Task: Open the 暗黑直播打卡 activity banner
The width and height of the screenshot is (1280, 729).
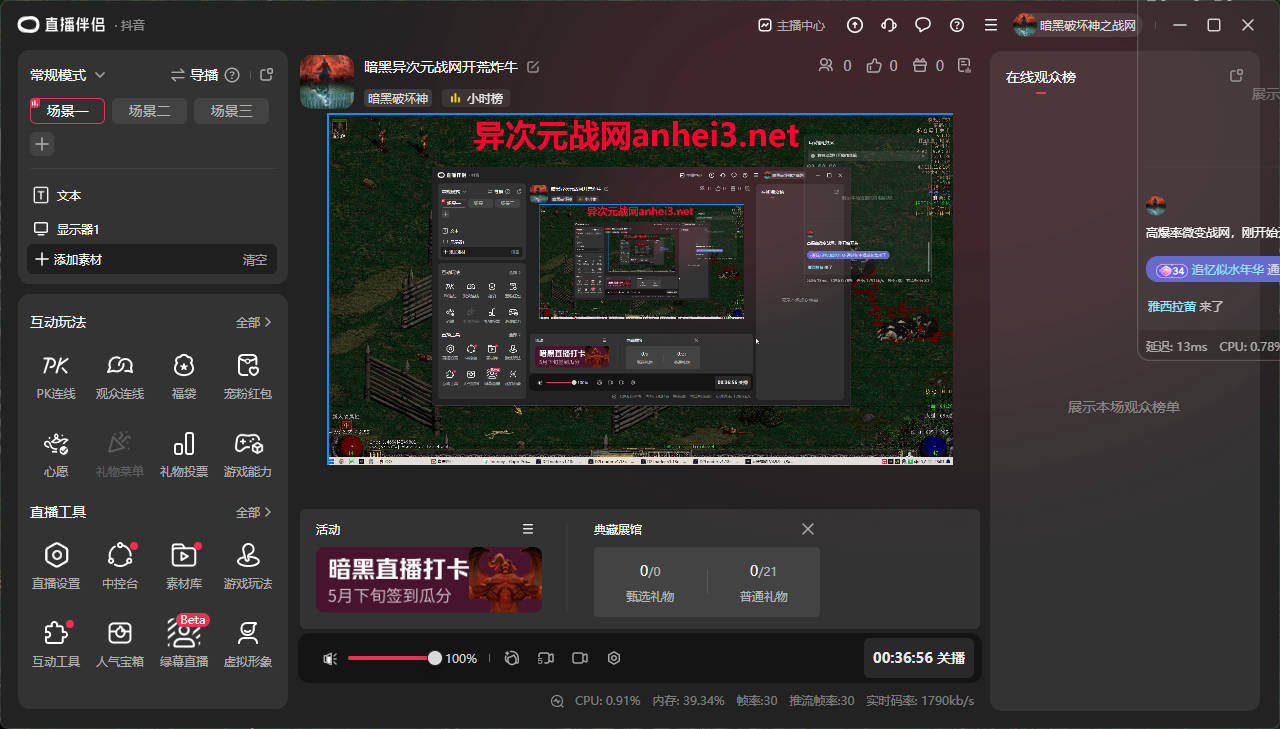Action: coord(429,579)
